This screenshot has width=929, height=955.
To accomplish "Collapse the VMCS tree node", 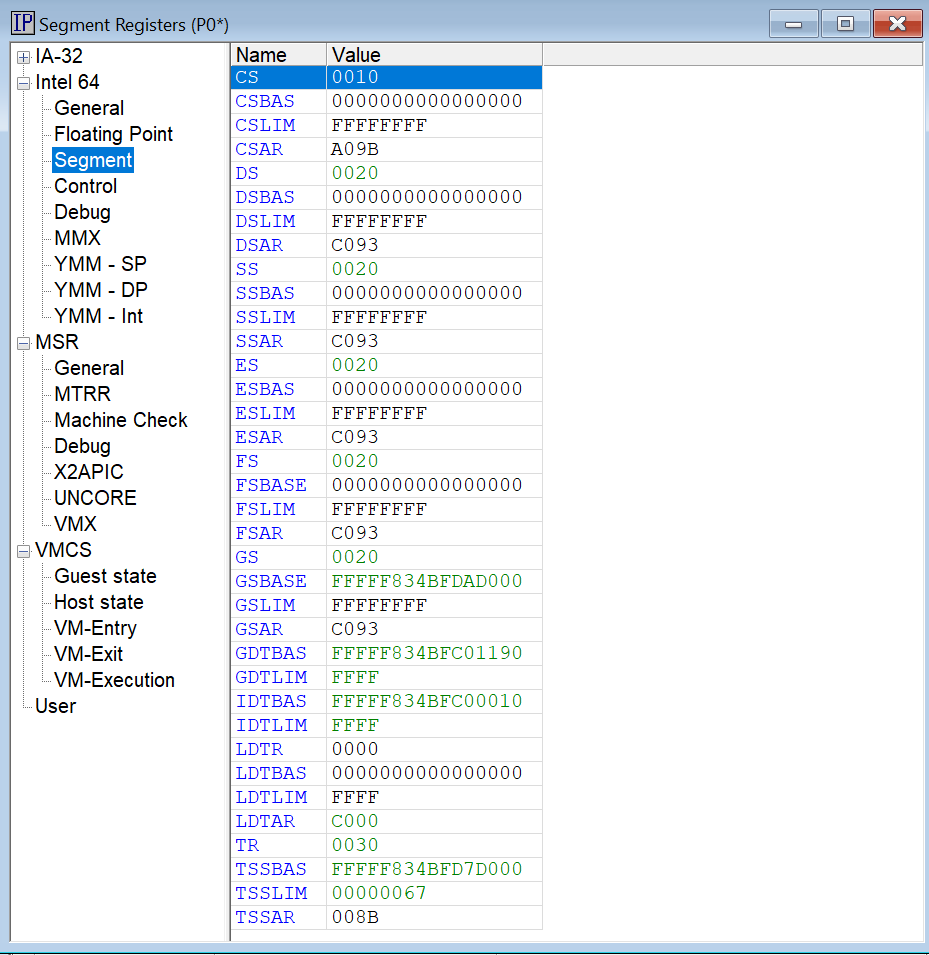I will click(23, 552).
